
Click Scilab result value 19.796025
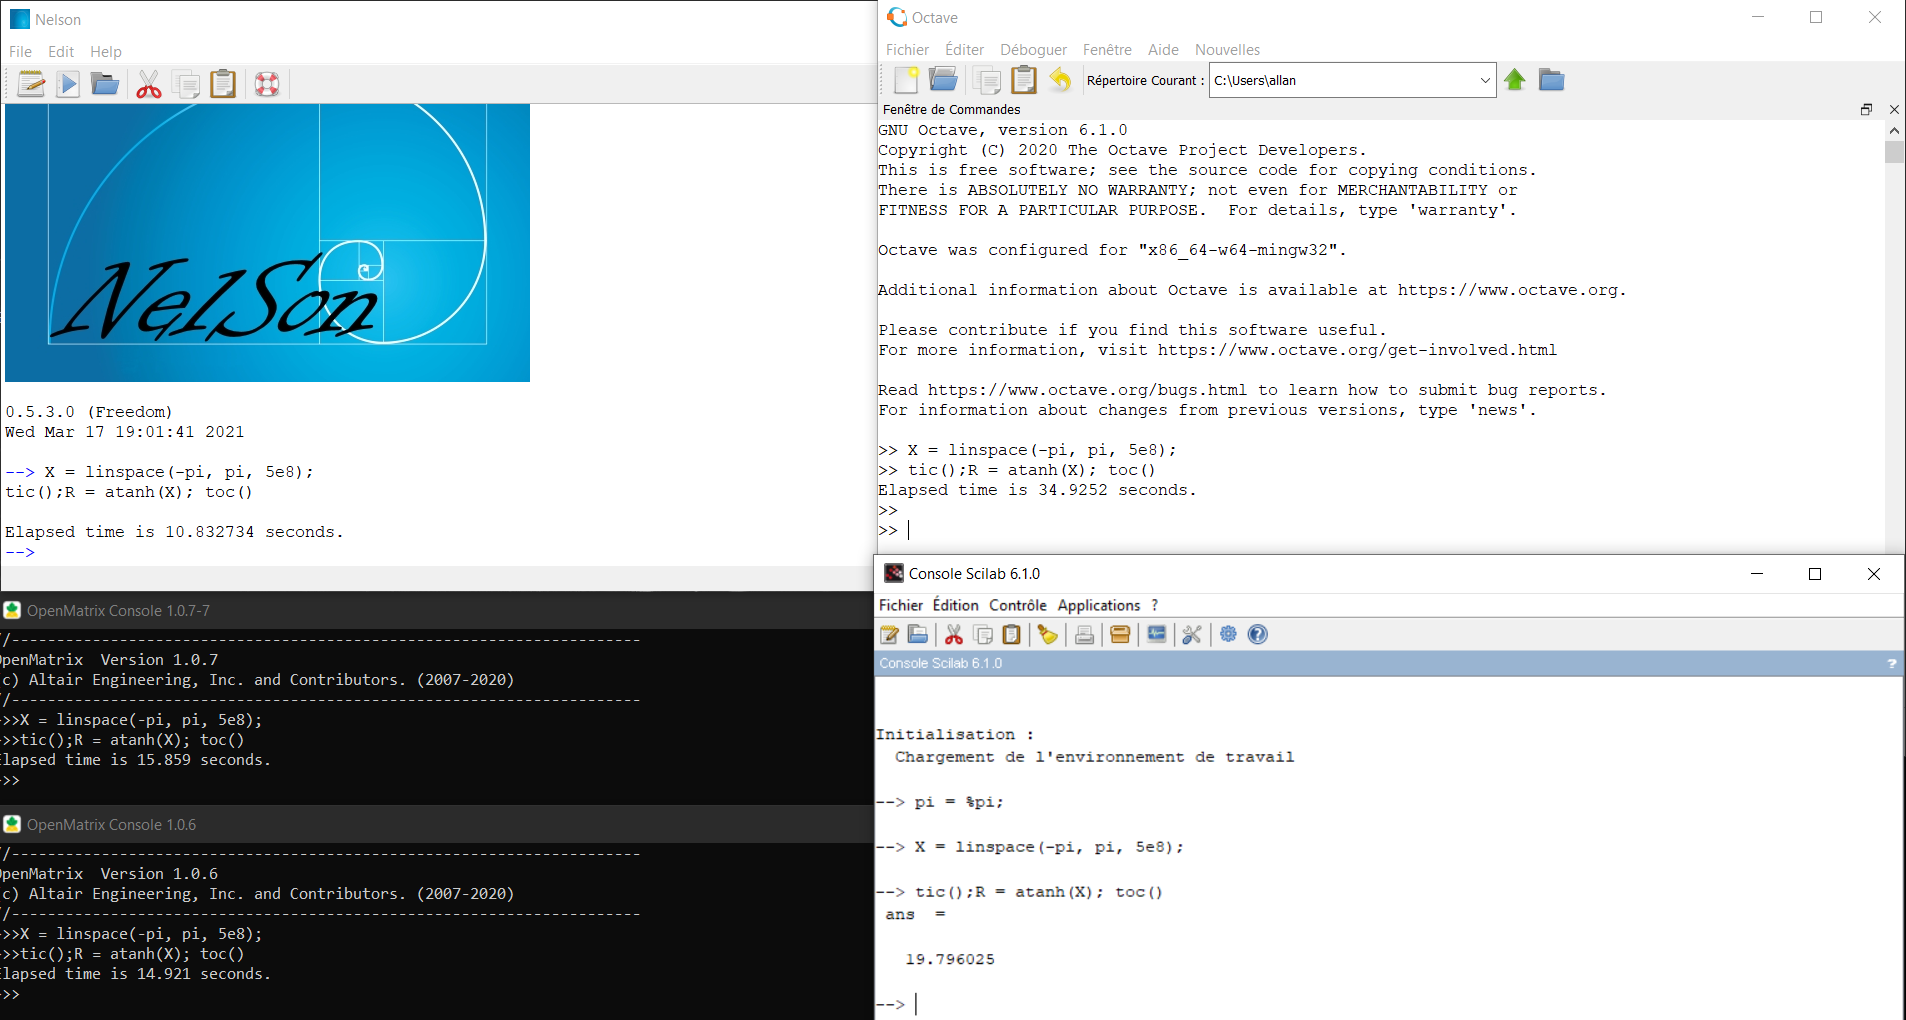click(950, 959)
